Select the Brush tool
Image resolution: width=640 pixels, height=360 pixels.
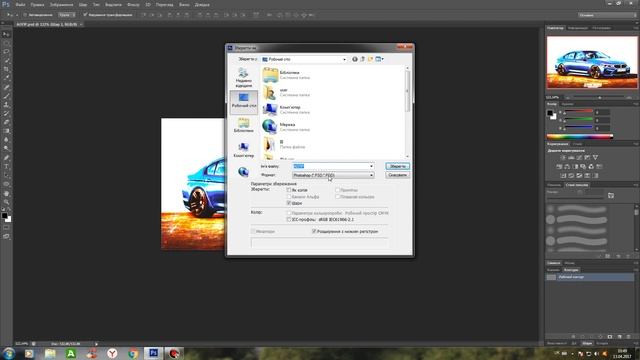point(6,96)
